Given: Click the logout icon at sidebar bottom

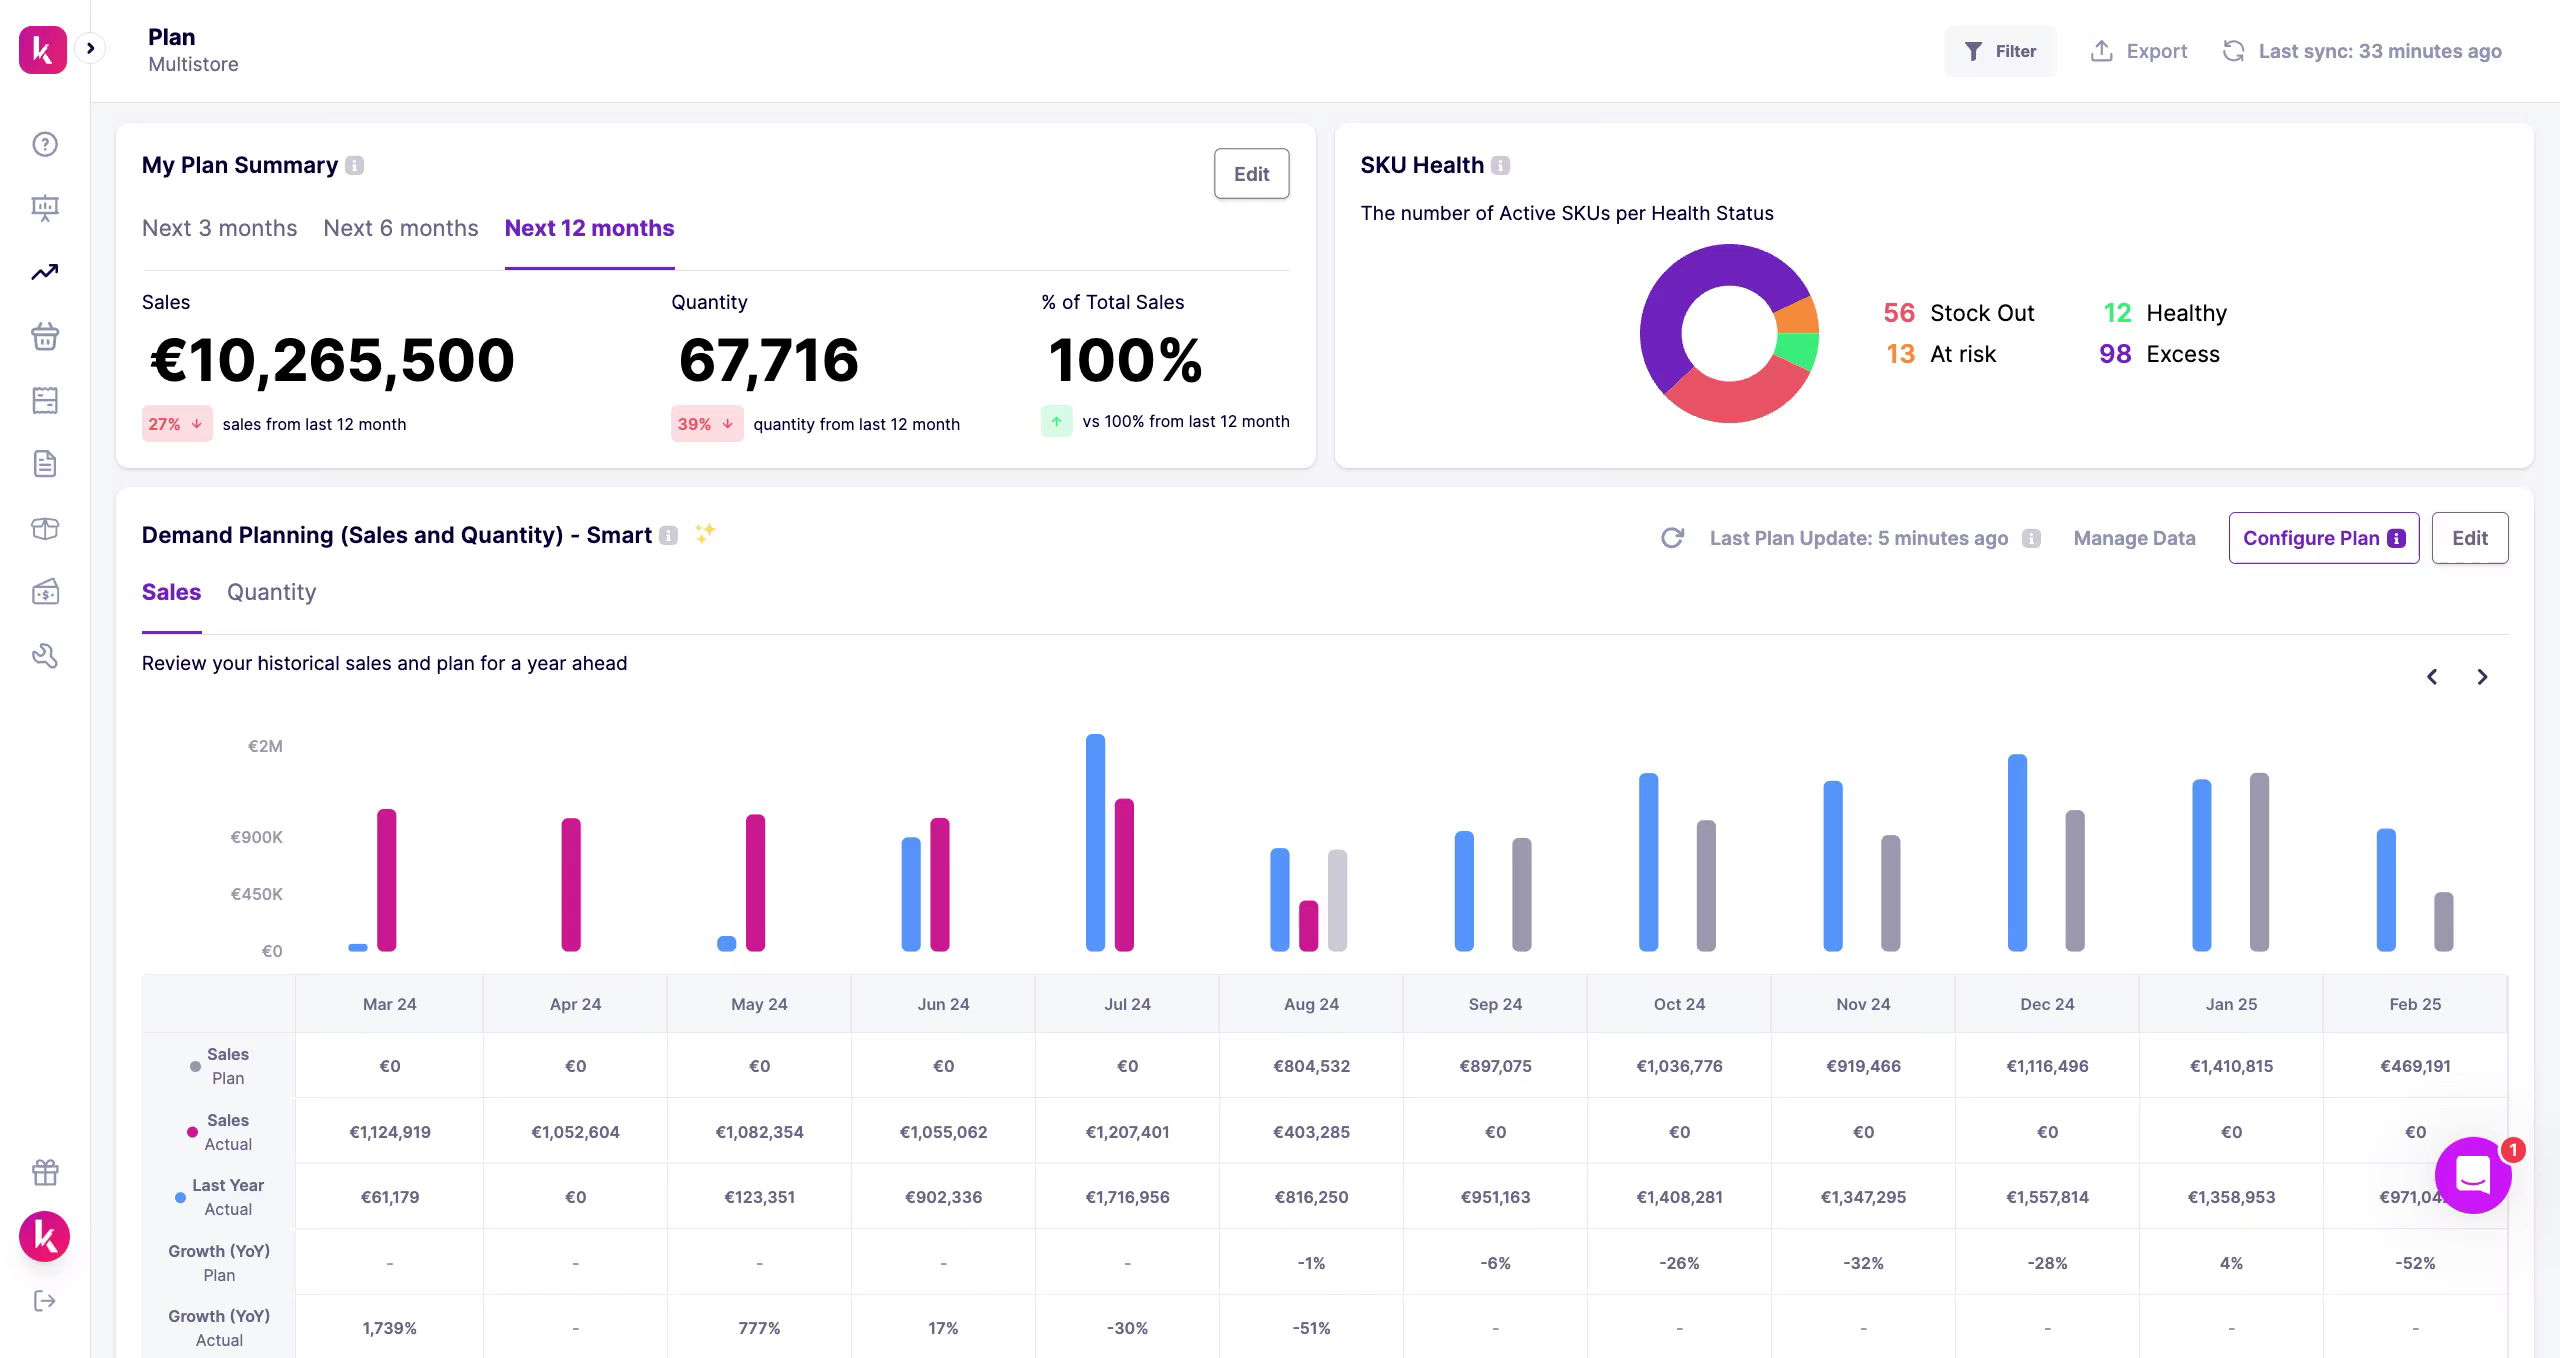Looking at the screenshot, I should coord(45,1301).
